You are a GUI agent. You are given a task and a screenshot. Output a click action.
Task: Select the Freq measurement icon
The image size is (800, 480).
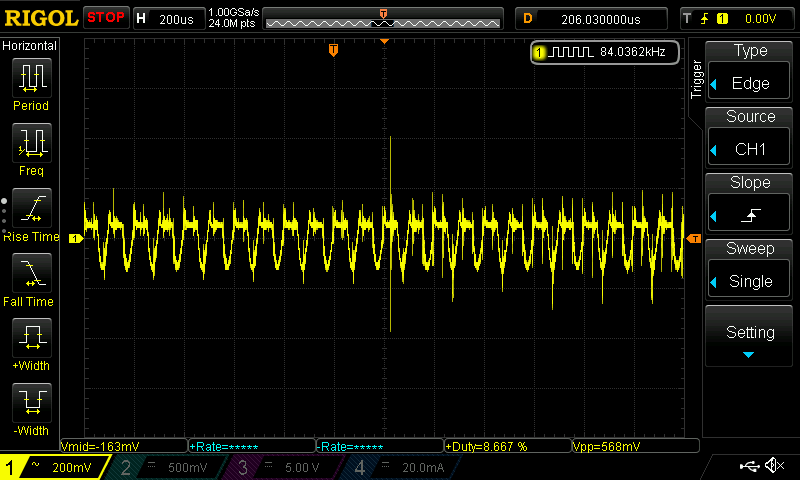click(x=32, y=142)
